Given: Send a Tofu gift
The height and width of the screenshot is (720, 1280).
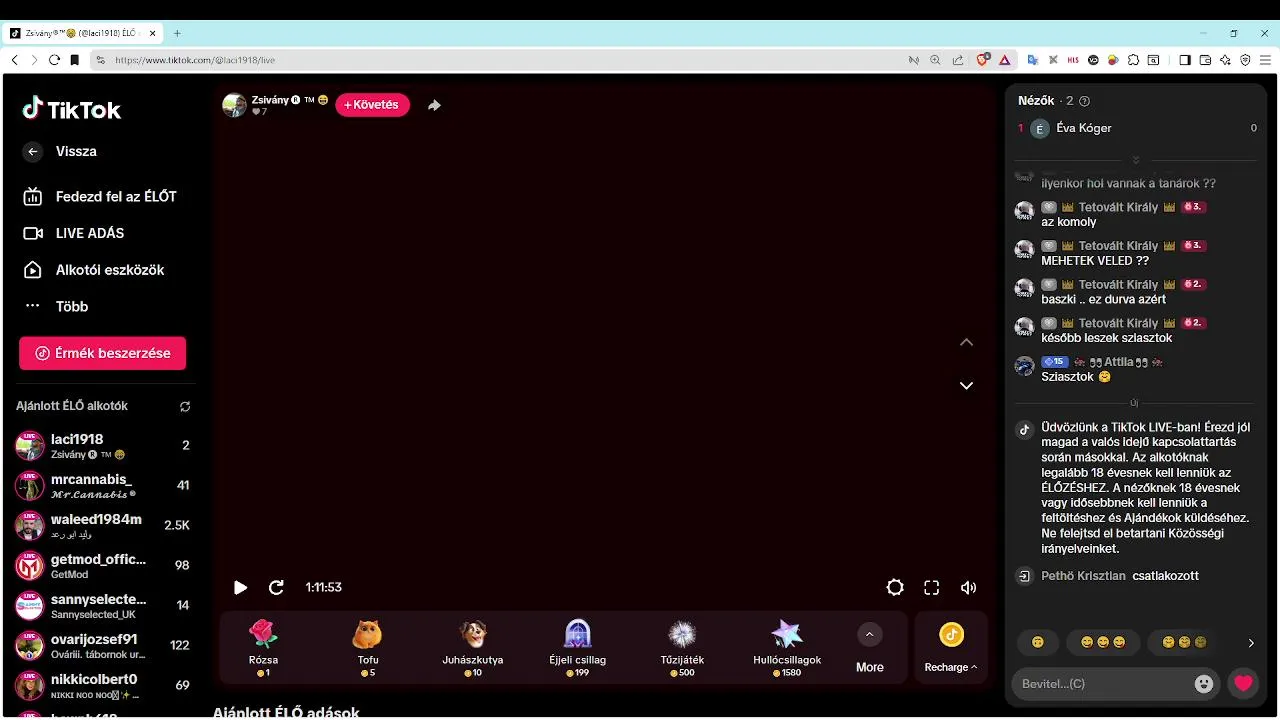Looking at the screenshot, I should 368,648.
